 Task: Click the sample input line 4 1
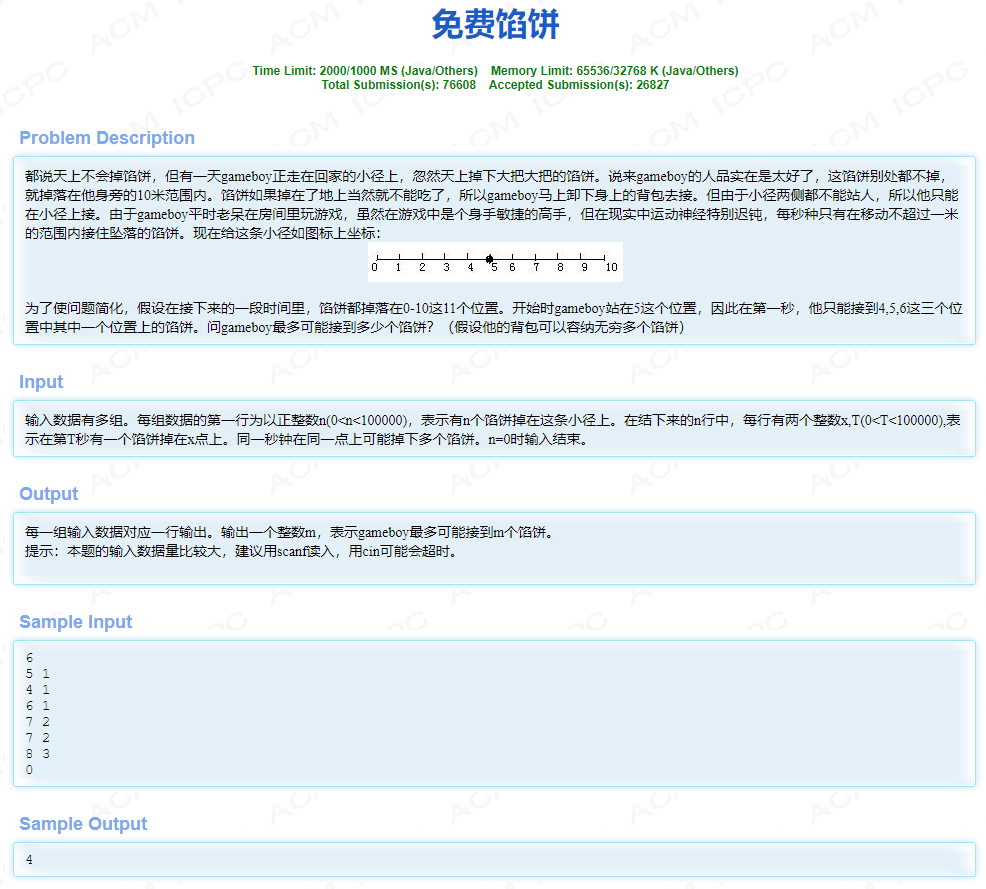pyautogui.click(x=38, y=690)
